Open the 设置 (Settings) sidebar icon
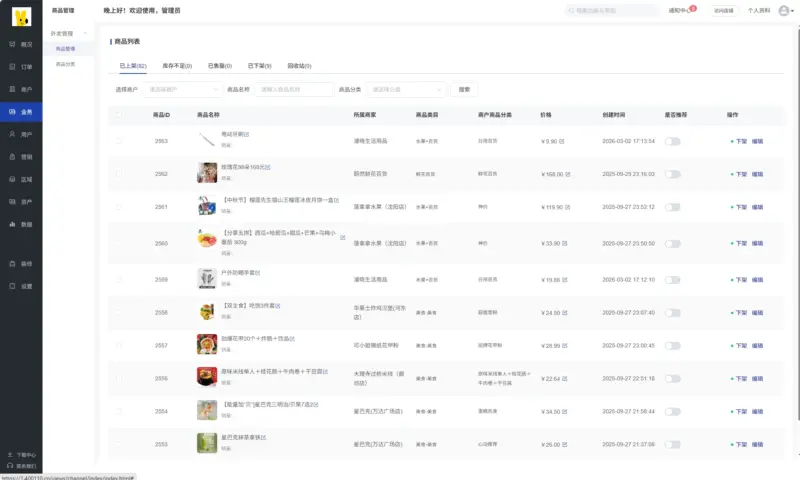800x480 pixels. [x=12, y=286]
